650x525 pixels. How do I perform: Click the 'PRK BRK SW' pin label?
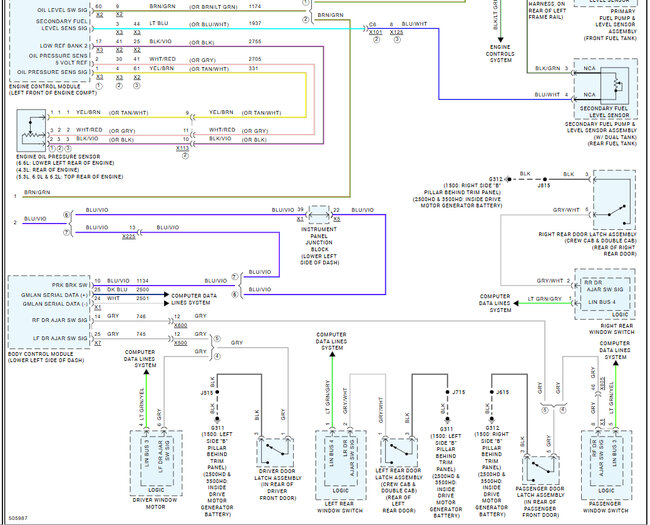[70, 285]
